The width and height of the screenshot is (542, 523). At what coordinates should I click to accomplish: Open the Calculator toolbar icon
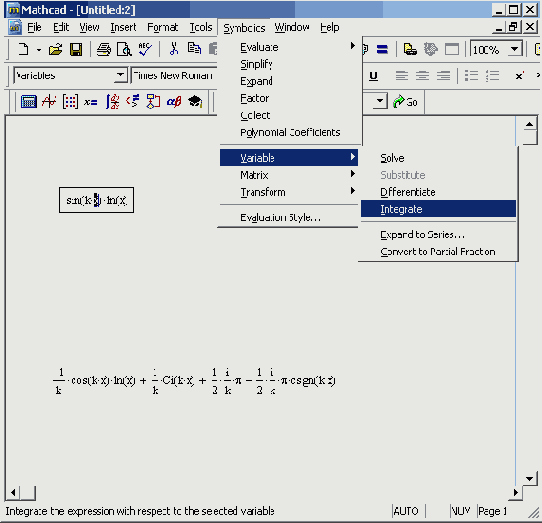click(x=29, y=102)
